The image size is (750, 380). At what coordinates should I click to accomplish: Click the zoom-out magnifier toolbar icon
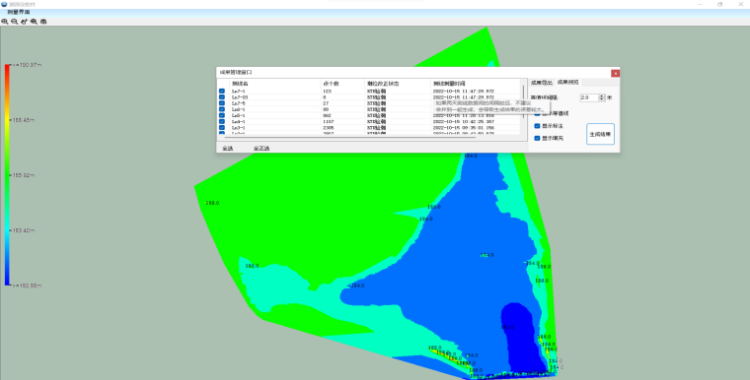click(14, 22)
